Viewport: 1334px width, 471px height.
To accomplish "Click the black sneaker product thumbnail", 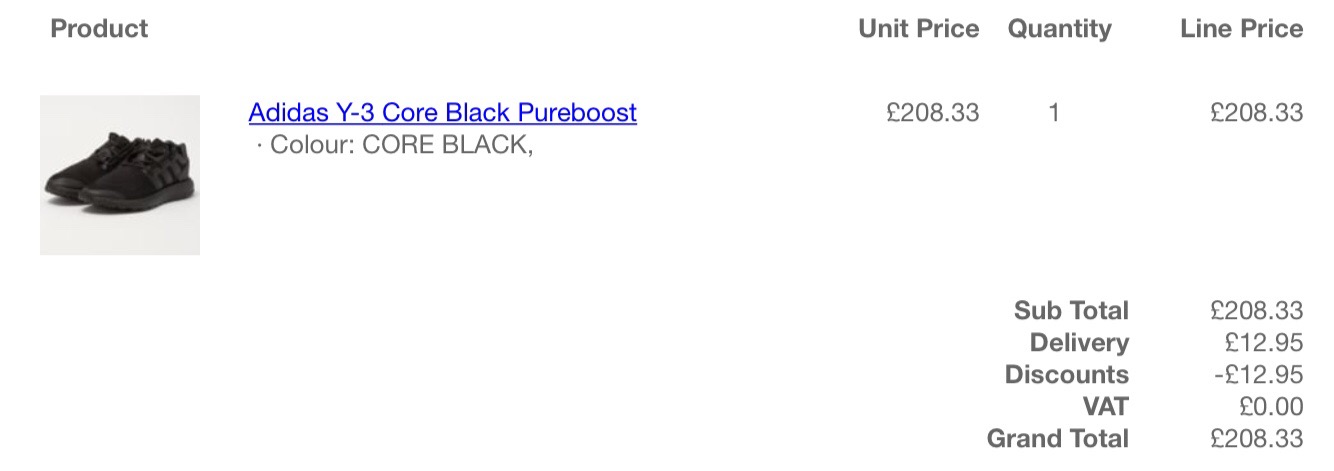I will [120, 175].
